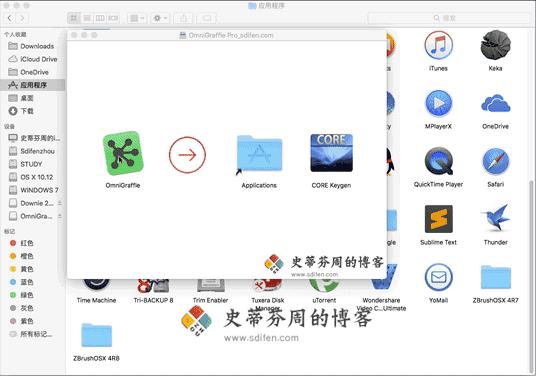Select 桌面 in the sidebar
The width and height of the screenshot is (536, 376).
coord(32,98)
